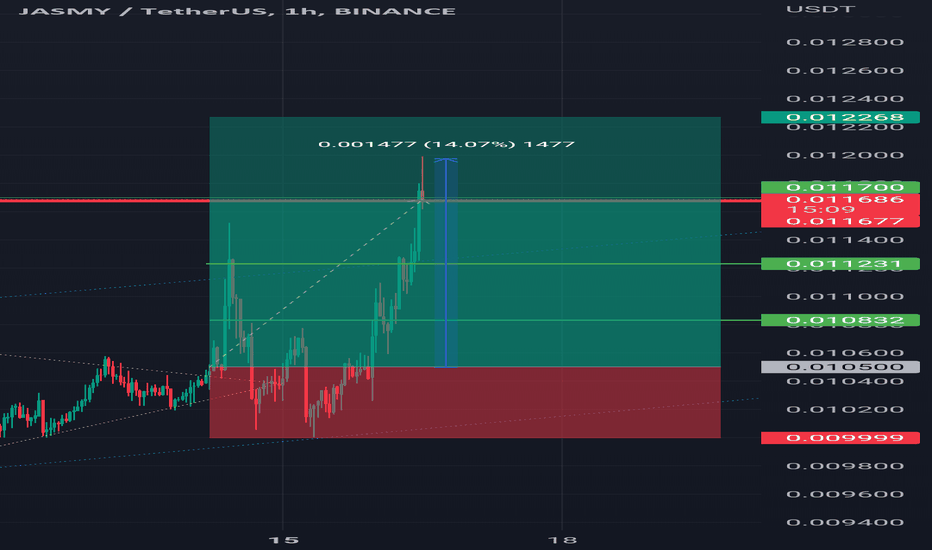932x550 pixels.
Task: Click the 0.010200 price axis label
Action: tap(845, 410)
